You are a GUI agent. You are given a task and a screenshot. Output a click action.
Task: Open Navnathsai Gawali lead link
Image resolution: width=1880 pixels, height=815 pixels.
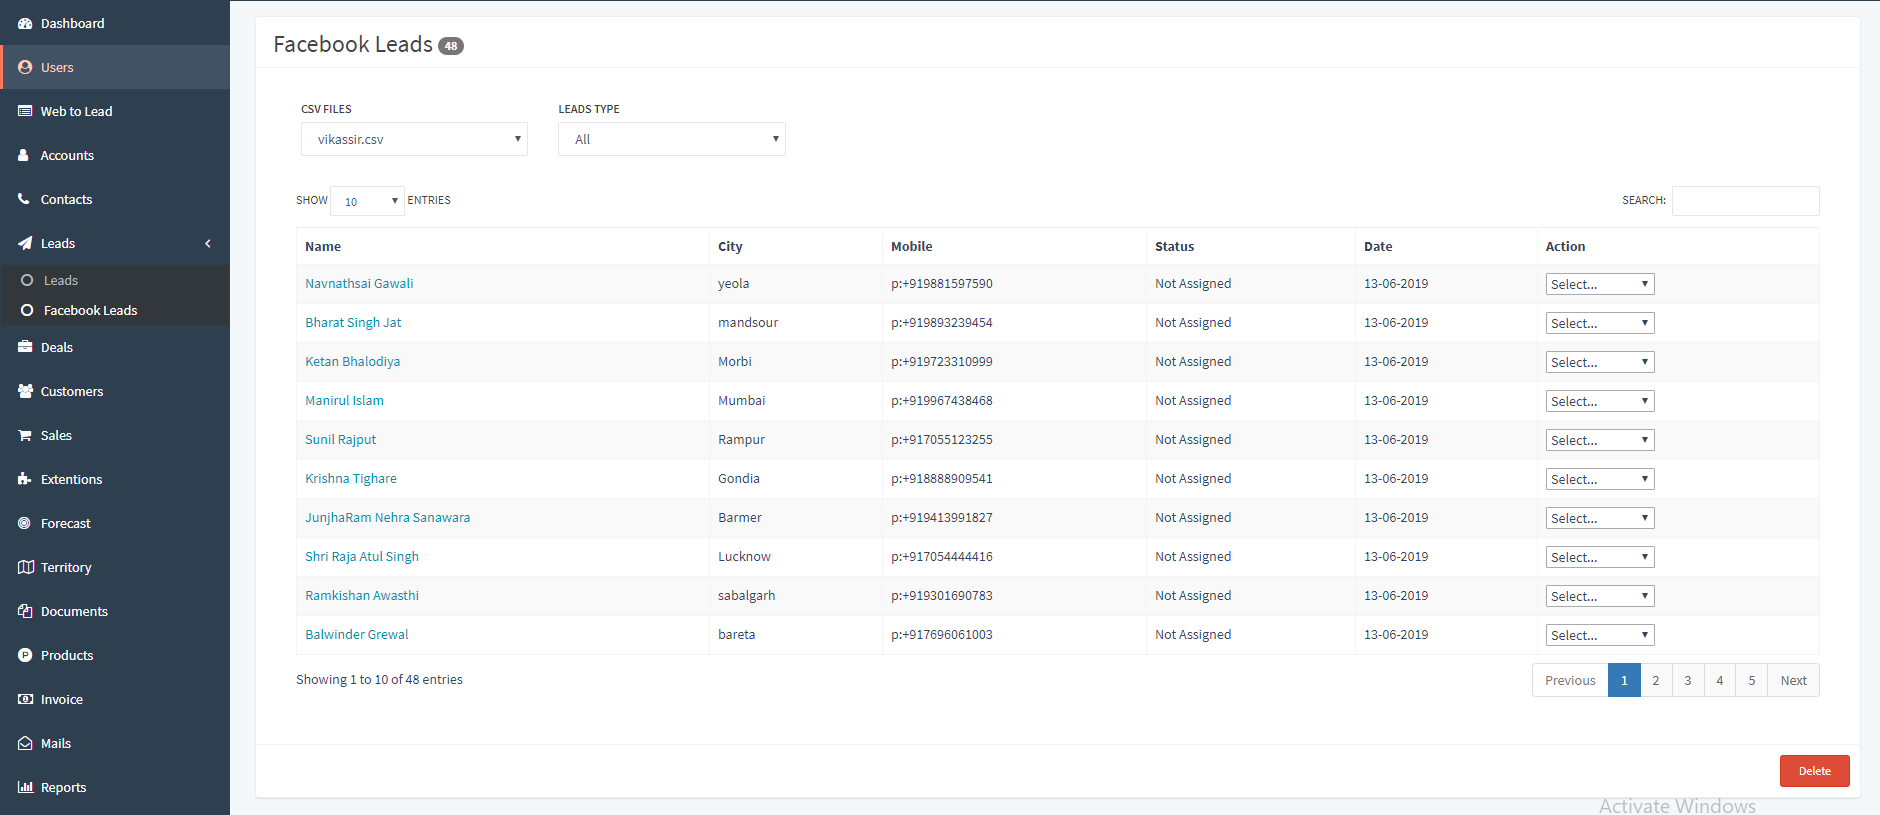point(359,283)
